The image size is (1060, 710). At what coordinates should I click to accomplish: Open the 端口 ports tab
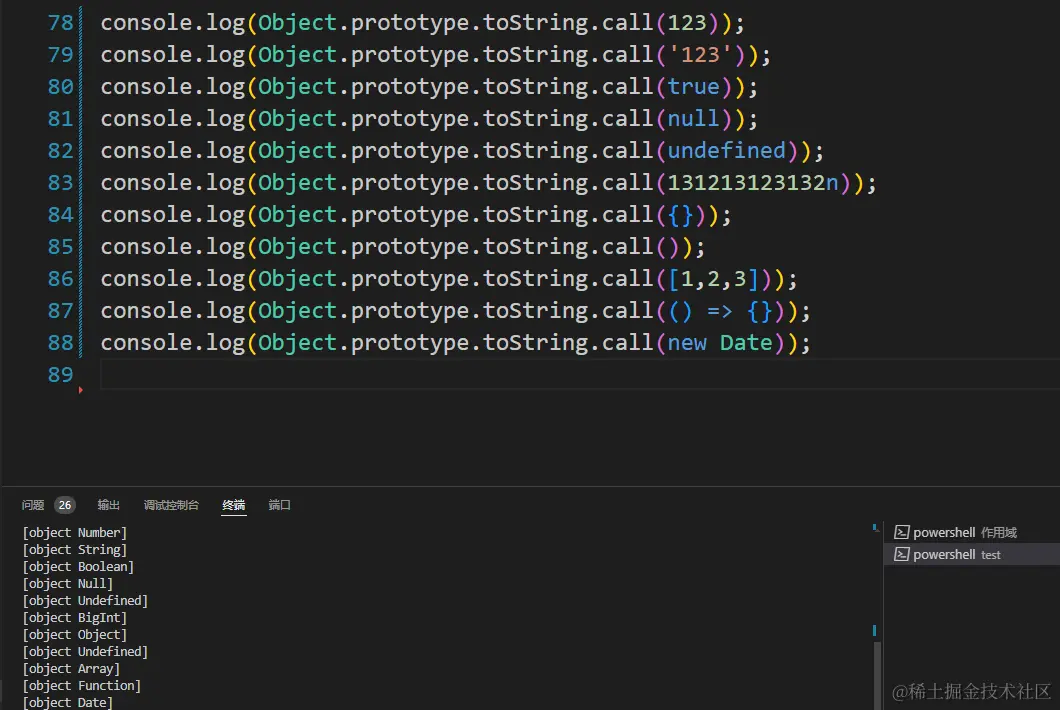[279, 505]
